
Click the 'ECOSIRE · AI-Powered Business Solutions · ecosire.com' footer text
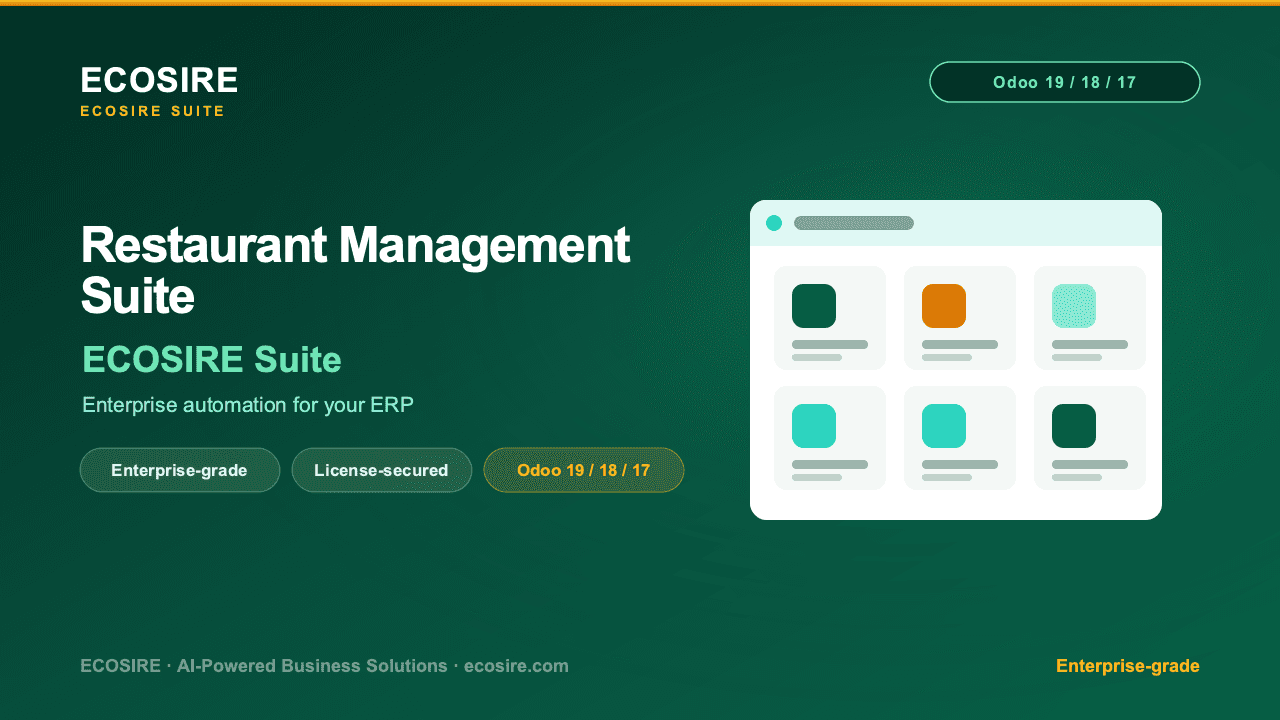tap(325, 666)
